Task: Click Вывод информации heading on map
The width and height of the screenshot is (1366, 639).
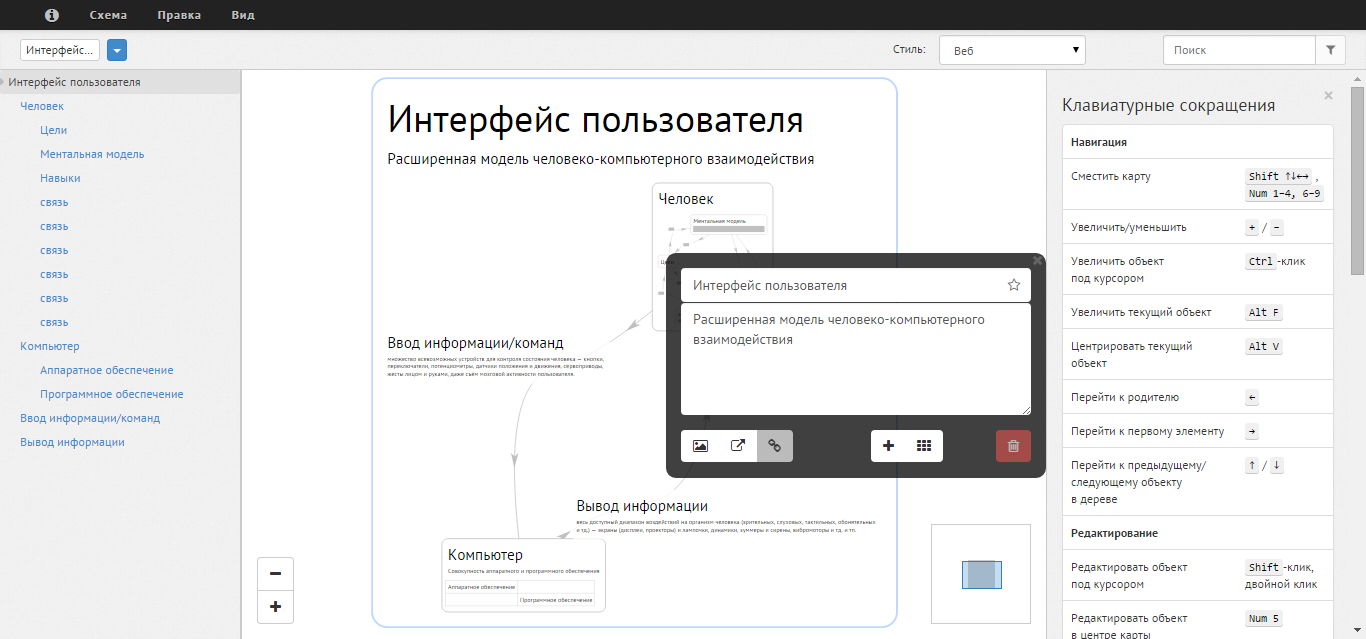Action: 642,506
